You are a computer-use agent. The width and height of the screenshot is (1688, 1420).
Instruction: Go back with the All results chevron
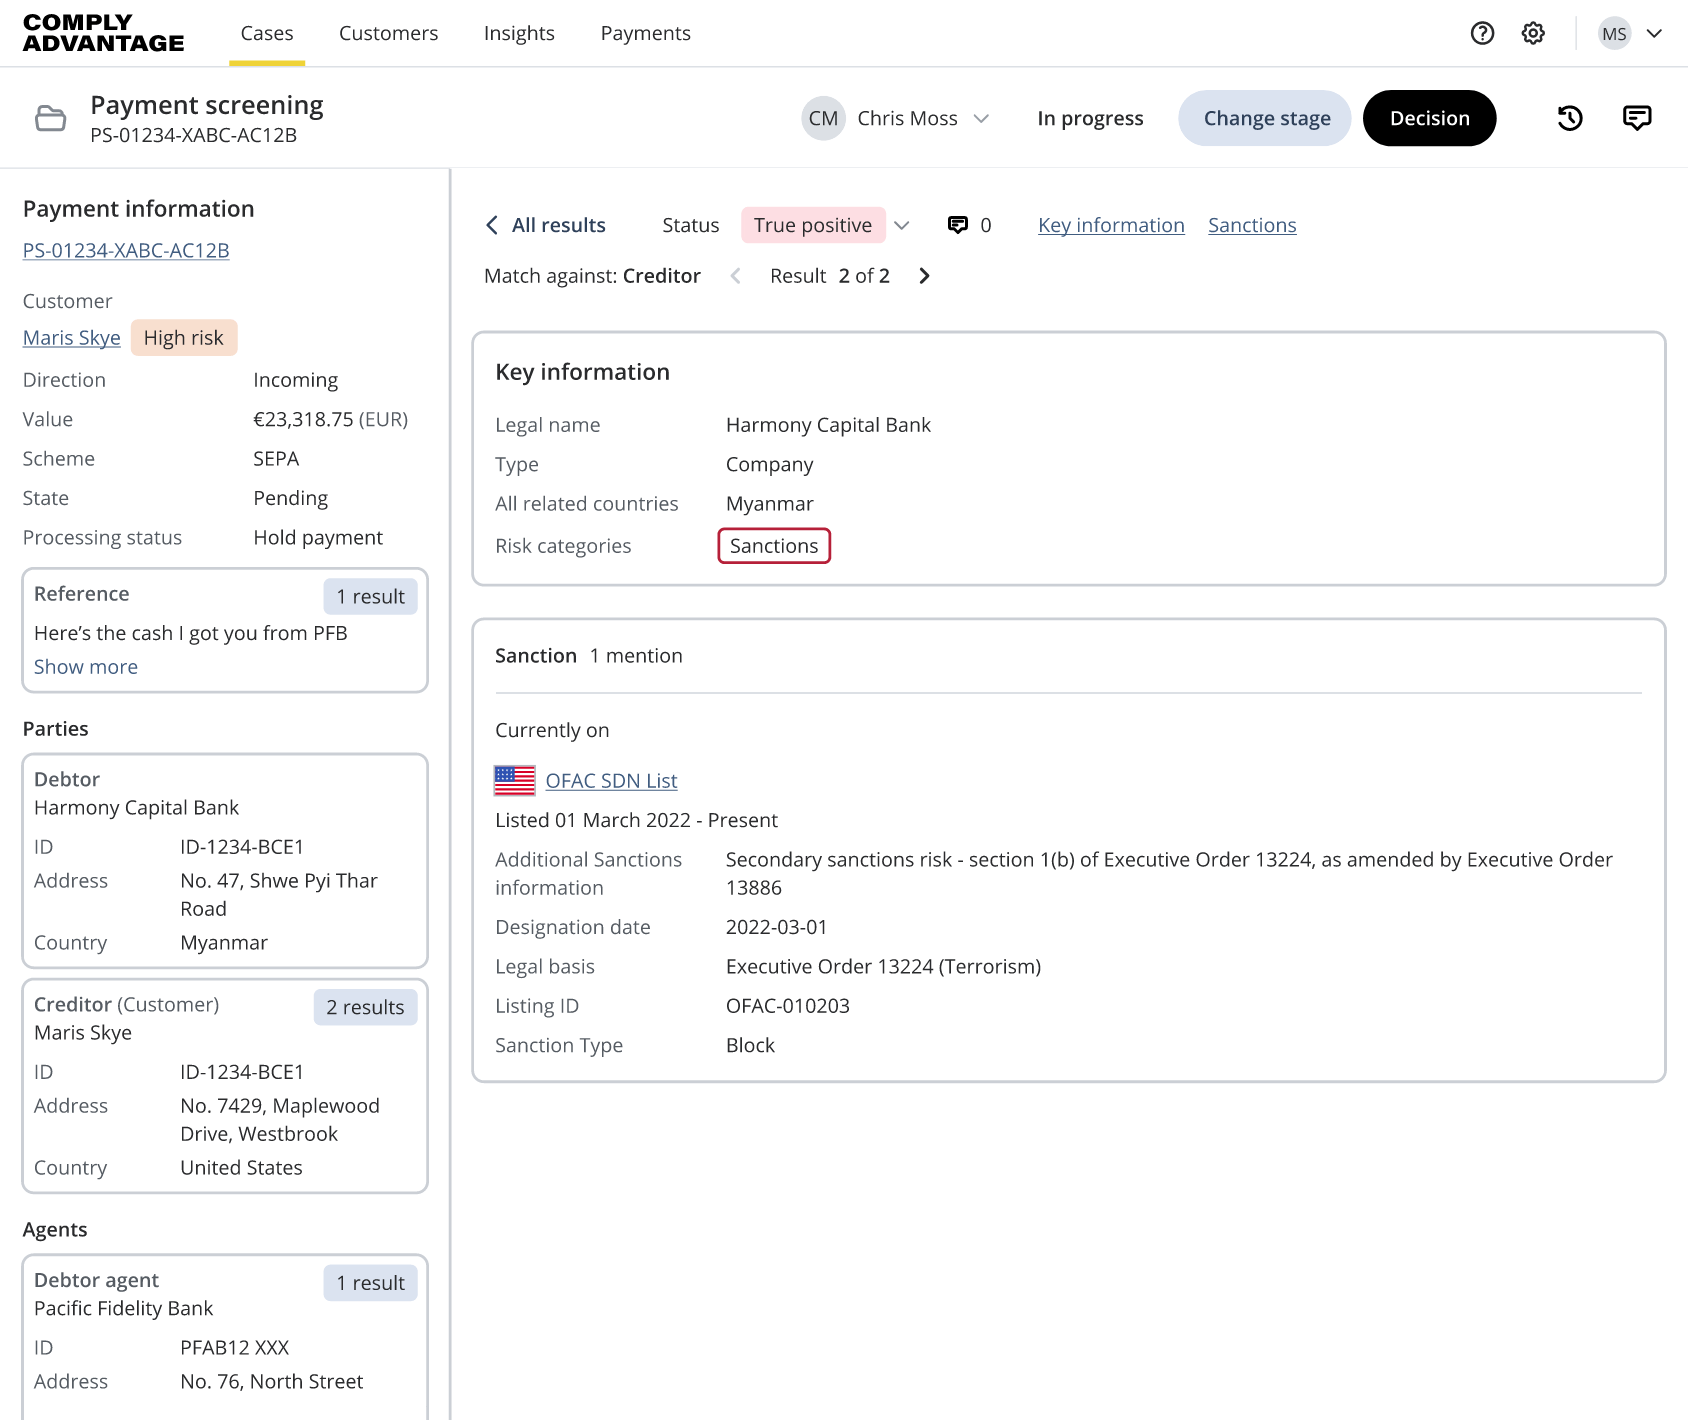(491, 225)
